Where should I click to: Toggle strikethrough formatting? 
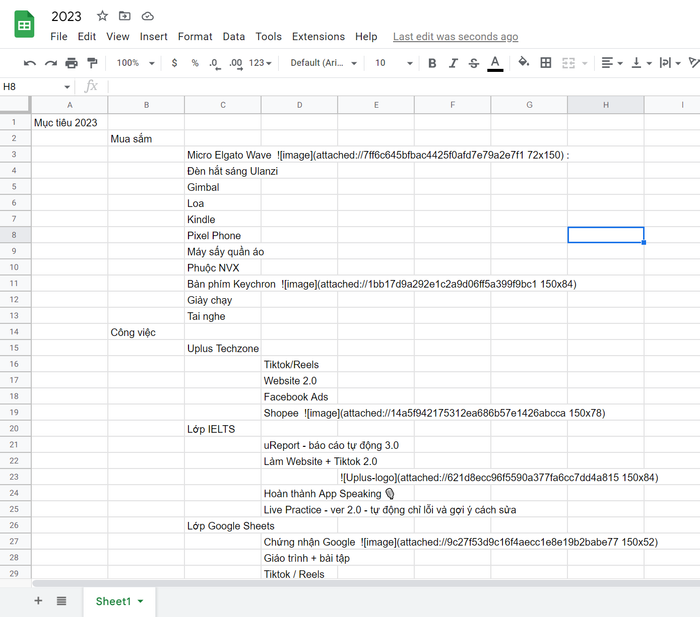click(x=474, y=63)
